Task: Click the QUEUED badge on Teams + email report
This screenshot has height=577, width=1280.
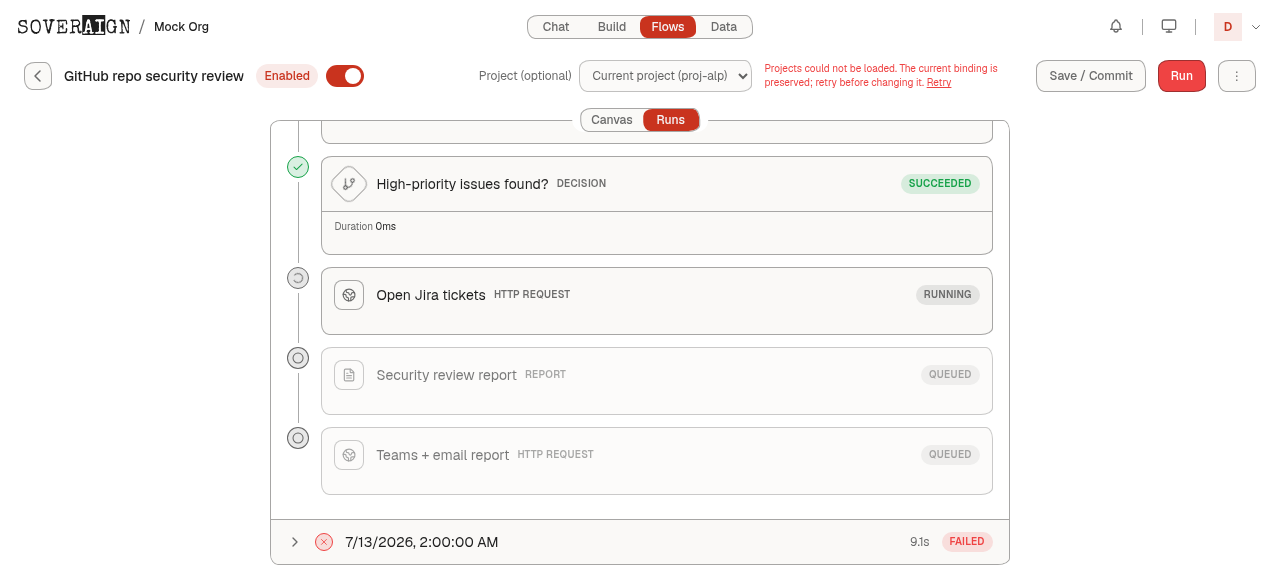Action: [950, 455]
